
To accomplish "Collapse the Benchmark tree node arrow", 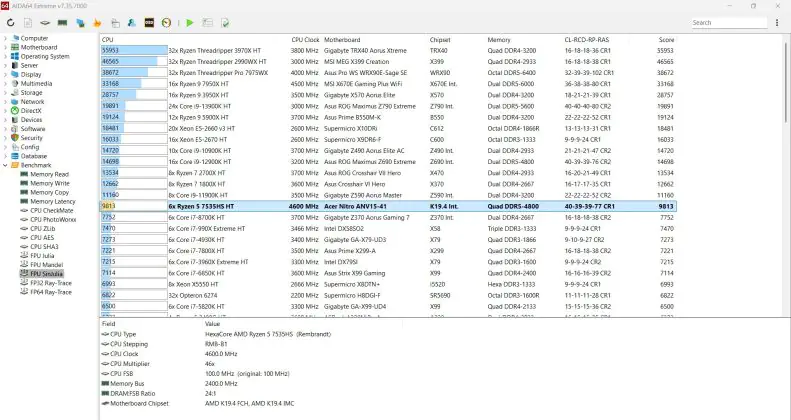I will (x=6, y=165).
